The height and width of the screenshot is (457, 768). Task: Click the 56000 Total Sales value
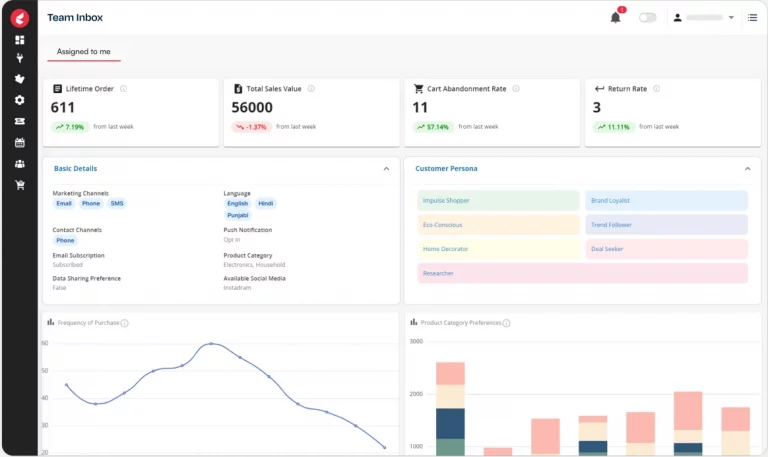click(252, 107)
